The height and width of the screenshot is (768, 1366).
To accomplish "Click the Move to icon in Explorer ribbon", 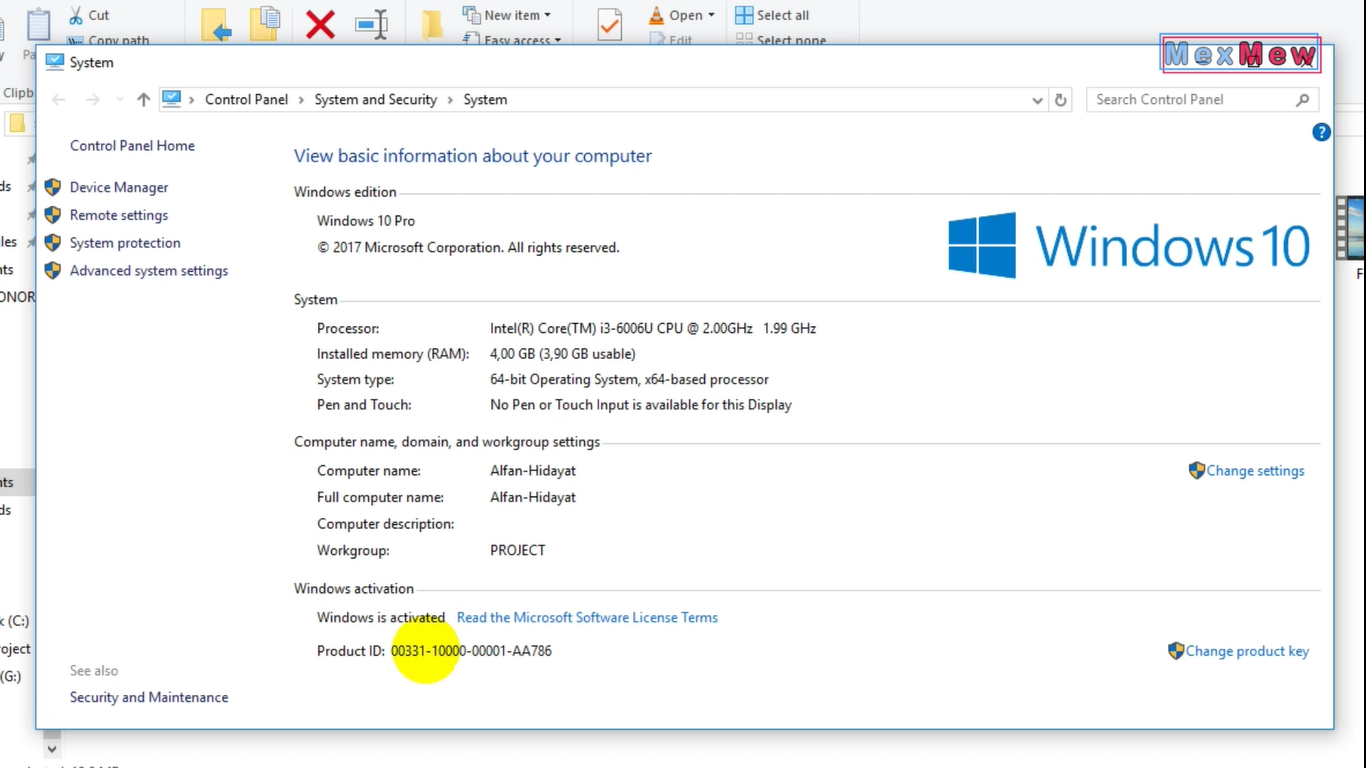I will [x=216, y=25].
